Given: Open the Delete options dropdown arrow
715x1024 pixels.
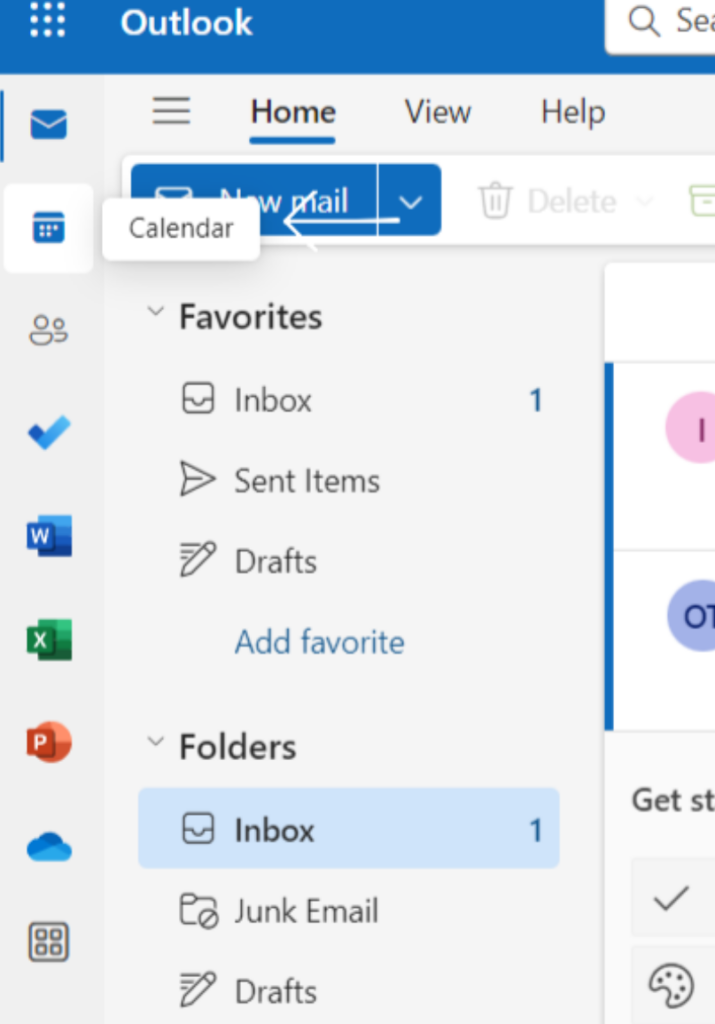Looking at the screenshot, I should tap(644, 200).
